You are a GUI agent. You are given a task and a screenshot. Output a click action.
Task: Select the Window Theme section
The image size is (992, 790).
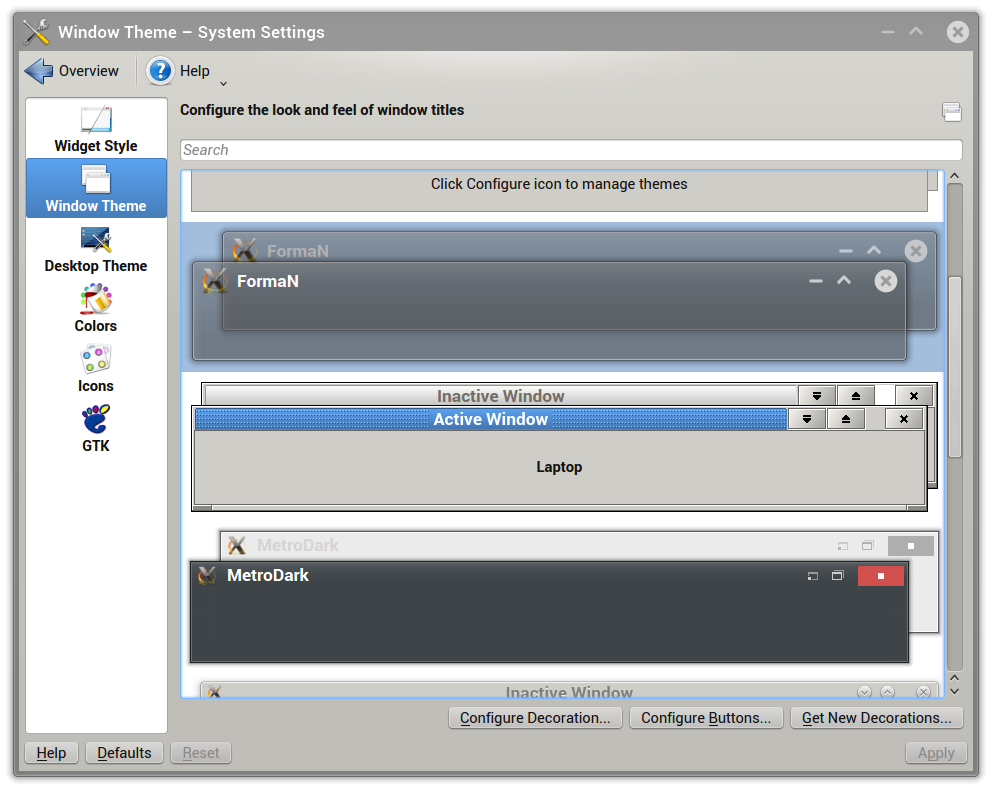[x=96, y=188]
